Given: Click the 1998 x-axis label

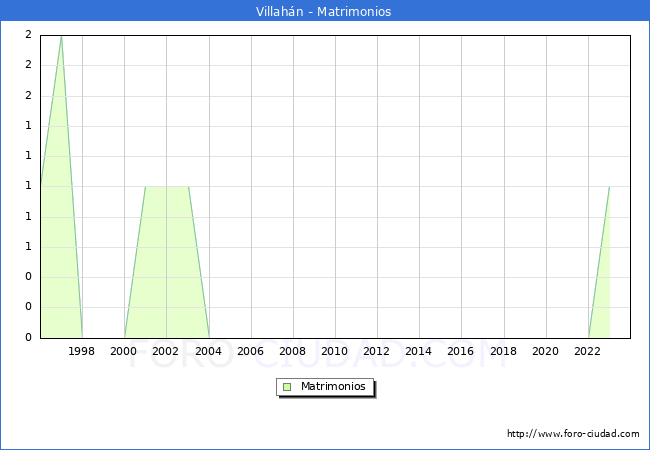Looking at the screenshot, I should [x=81, y=351].
